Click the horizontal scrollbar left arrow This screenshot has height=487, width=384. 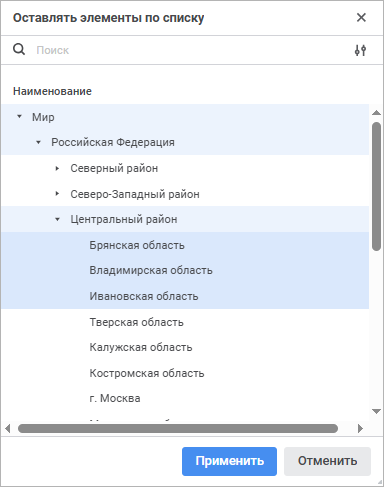8,428
